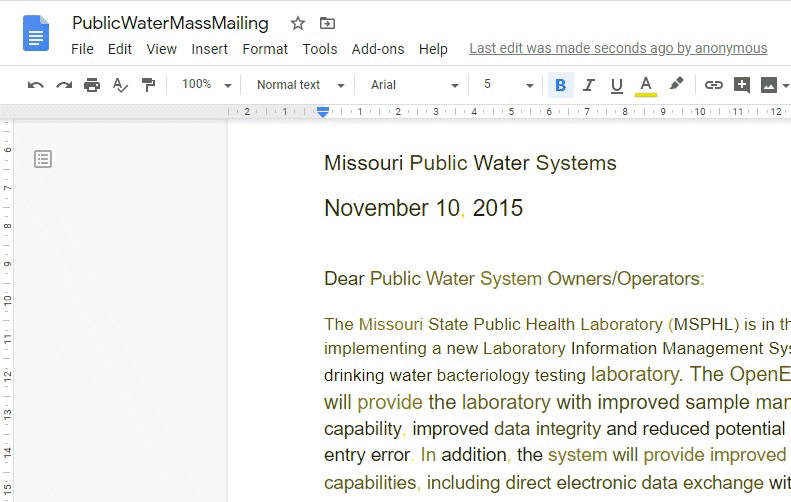Click the document title PublicWaterMassMailing
The height and width of the screenshot is (502, 791).
pyautogui.click(x=171, y=23)
